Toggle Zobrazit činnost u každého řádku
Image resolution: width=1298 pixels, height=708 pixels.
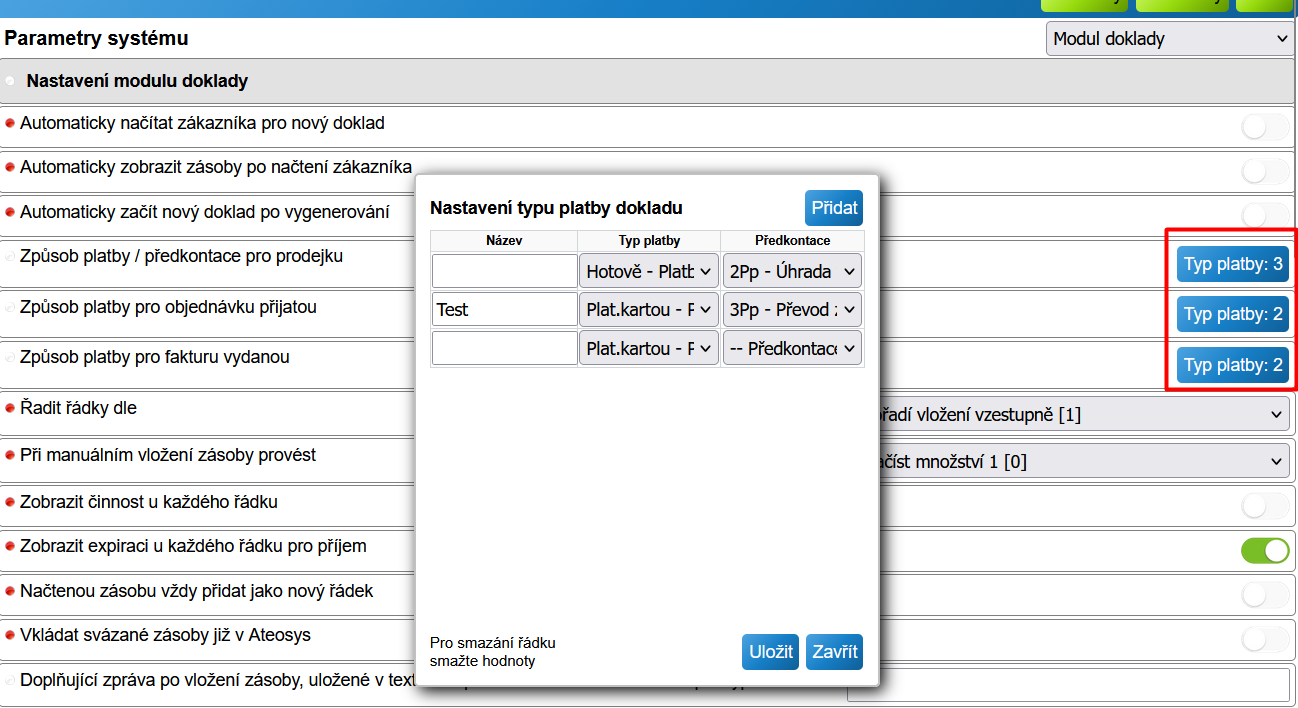click(1265, 506)
